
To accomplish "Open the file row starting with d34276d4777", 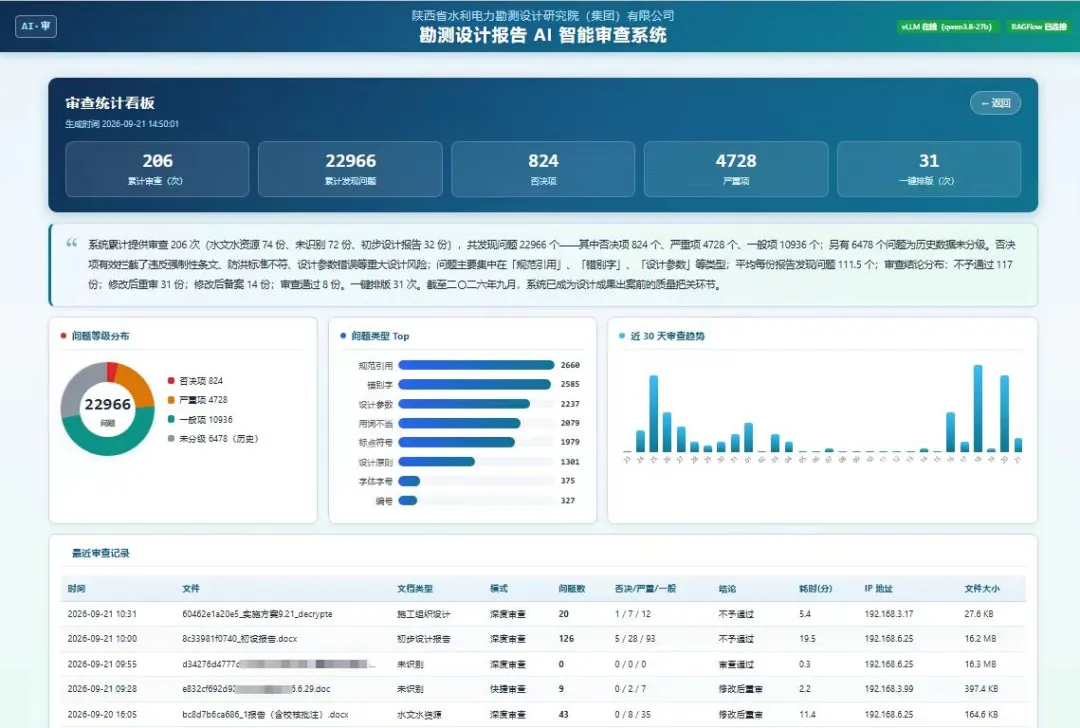I will pyautogui.click(x=278, y=664).
